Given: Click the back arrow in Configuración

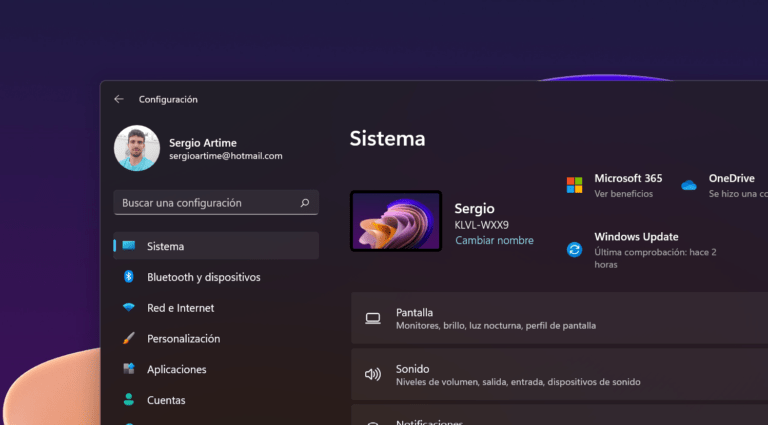Looking at the screenshot, I should 119,99.
